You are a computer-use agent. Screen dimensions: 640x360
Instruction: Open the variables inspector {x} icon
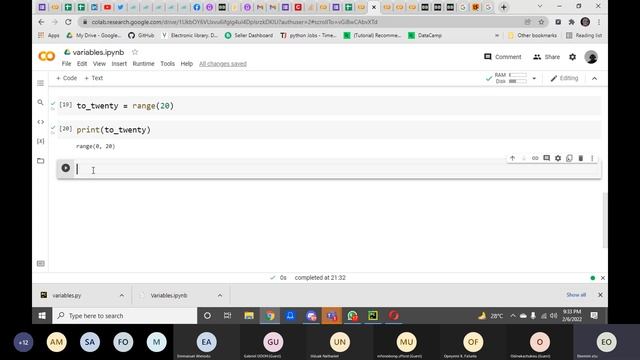coord(40,141)
